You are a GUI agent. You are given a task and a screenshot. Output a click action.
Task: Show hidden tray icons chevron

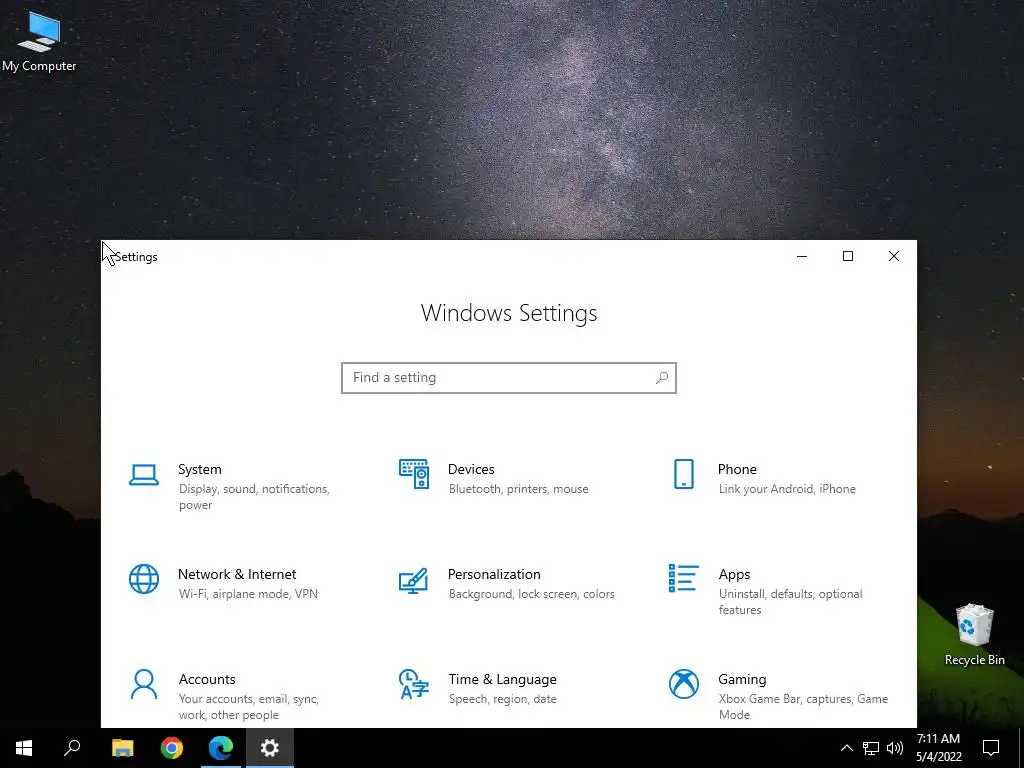(x=846, y=748)
